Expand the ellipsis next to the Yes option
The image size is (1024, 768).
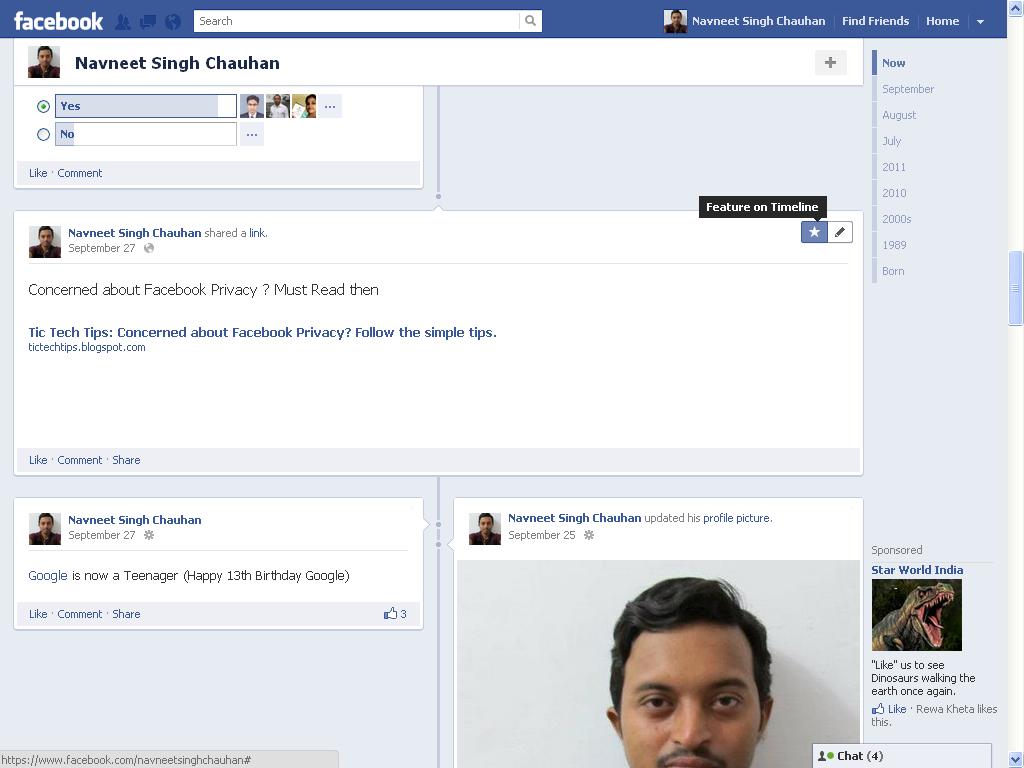330,105
